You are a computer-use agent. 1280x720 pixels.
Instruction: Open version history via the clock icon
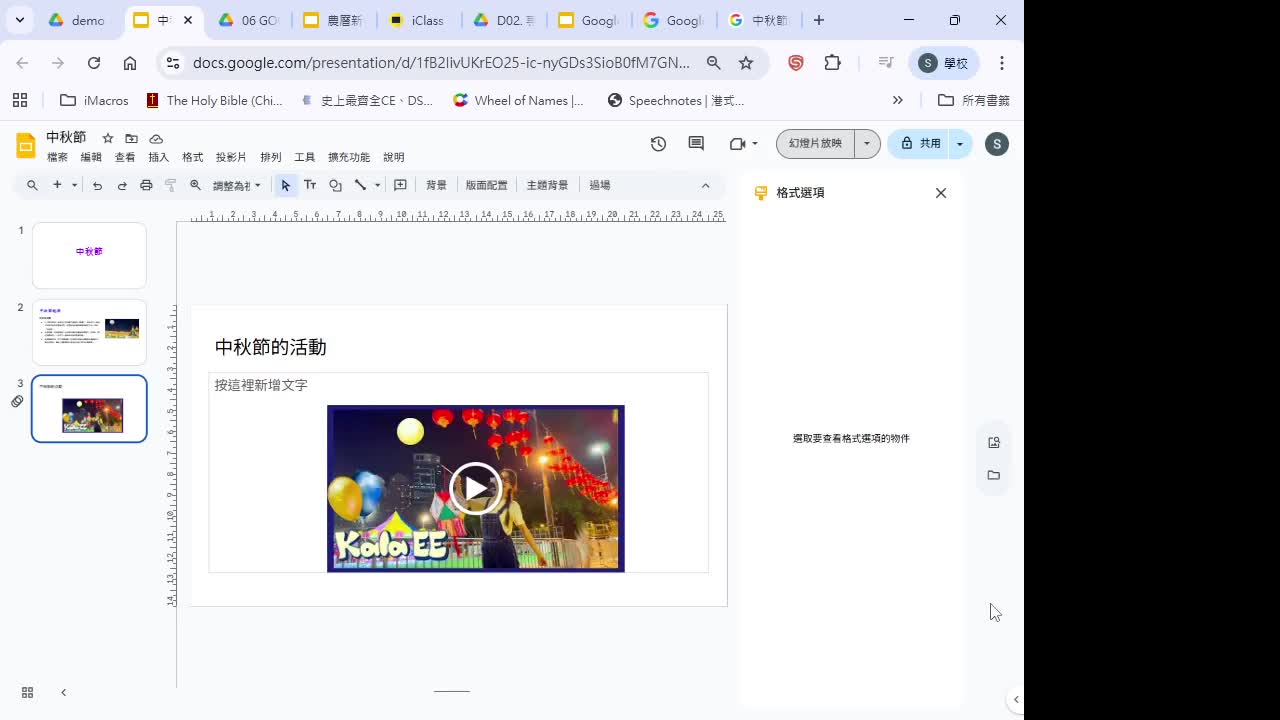click(657, 144)
